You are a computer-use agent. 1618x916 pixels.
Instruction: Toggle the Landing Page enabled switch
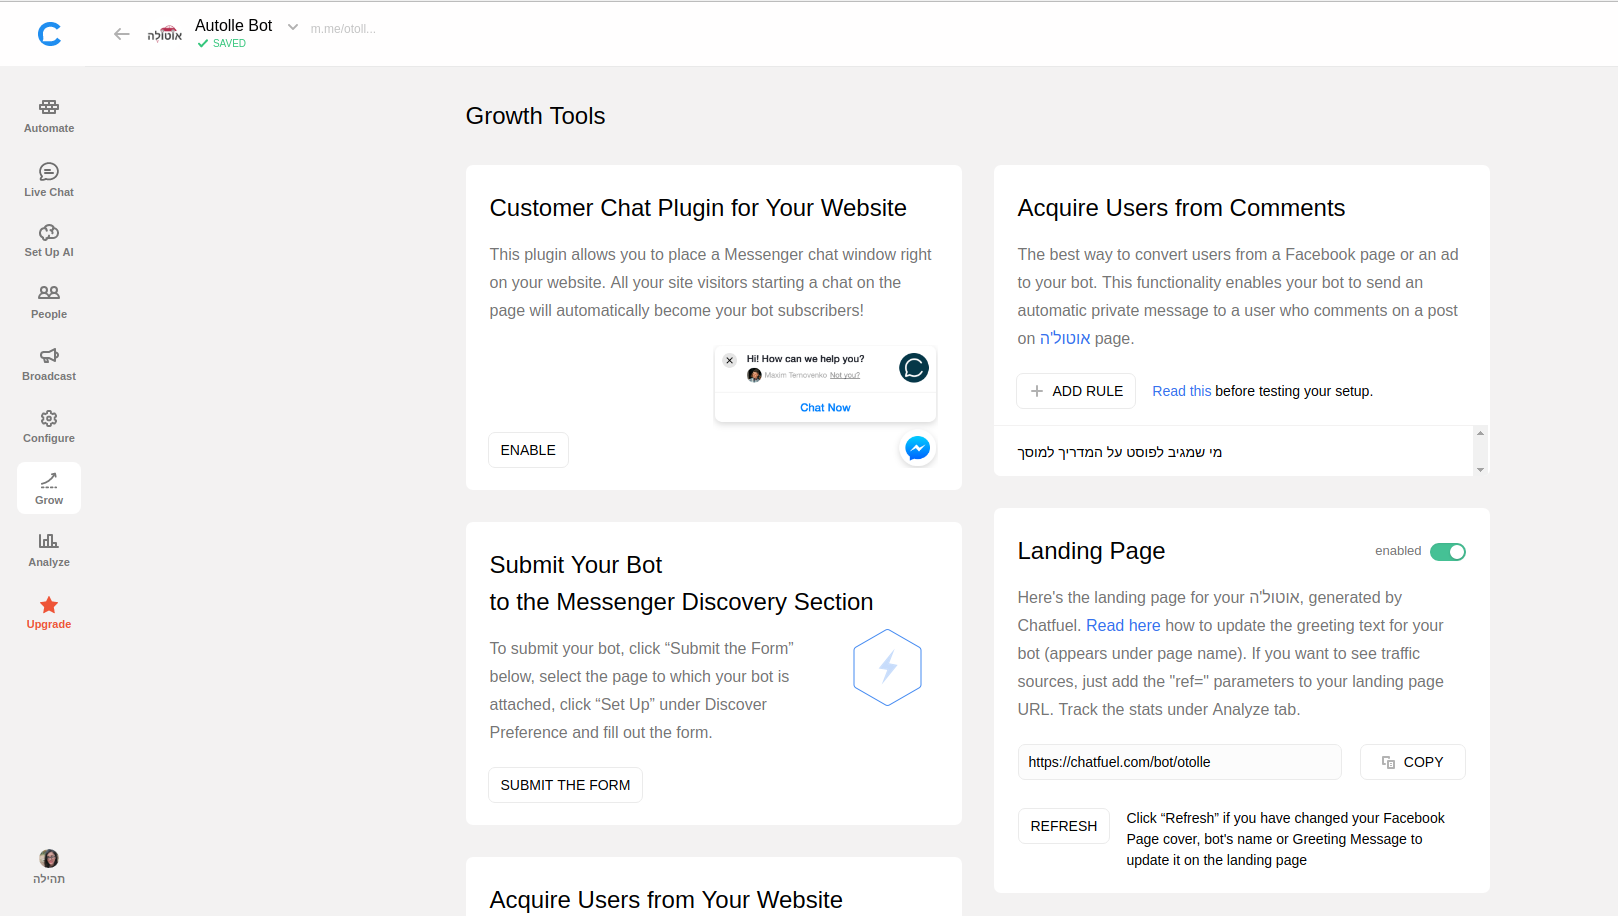(x=1447, y=552)
